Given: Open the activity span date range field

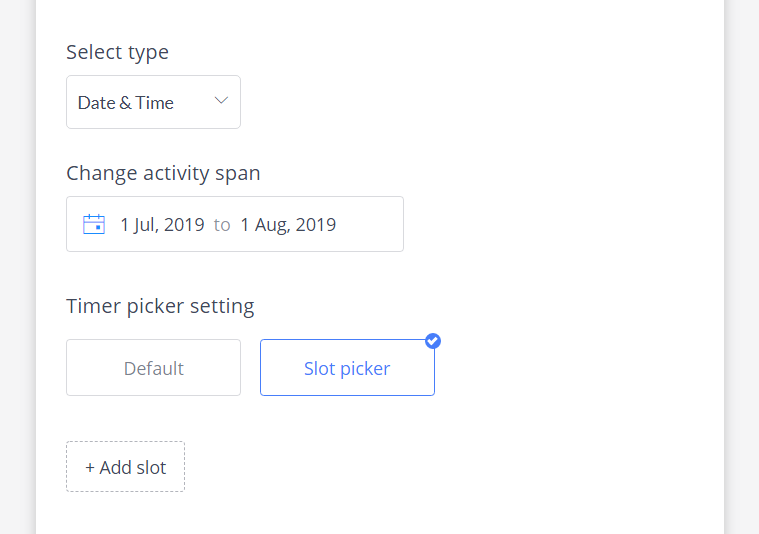Looking at the screenshot, I should tap(235, 224).
